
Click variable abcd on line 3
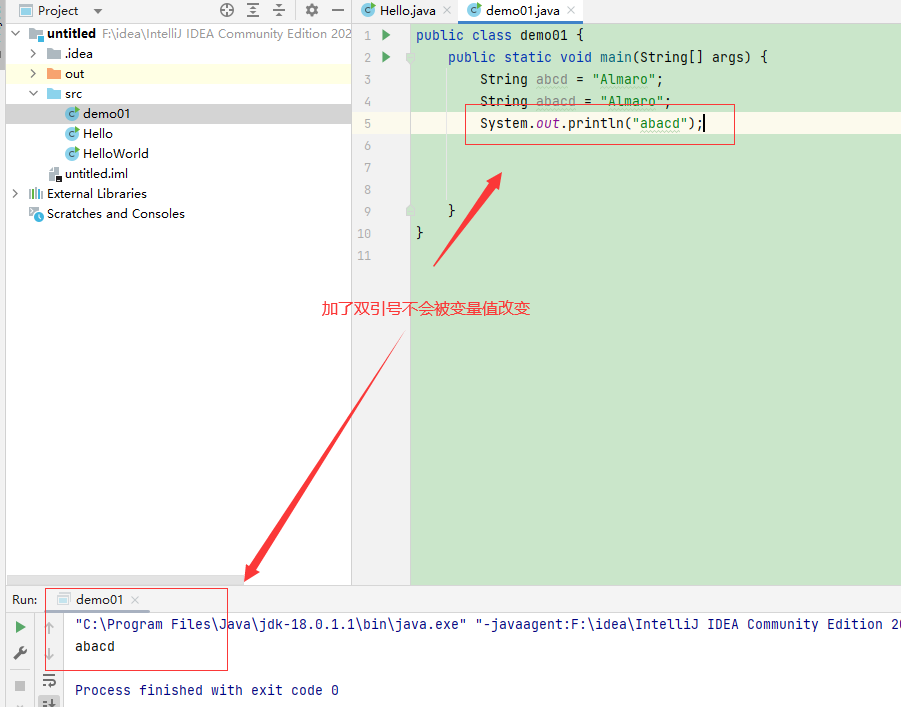[552, 79]
